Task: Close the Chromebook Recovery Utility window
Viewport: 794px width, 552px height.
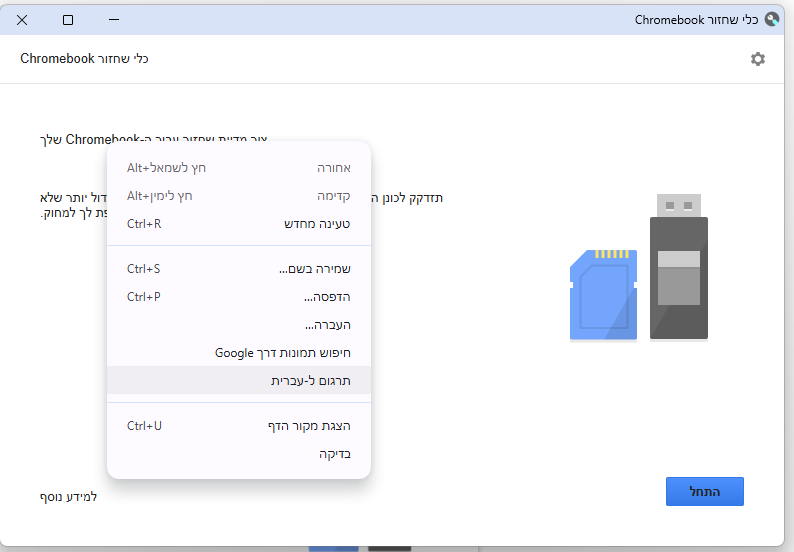Action: (22, 19)
